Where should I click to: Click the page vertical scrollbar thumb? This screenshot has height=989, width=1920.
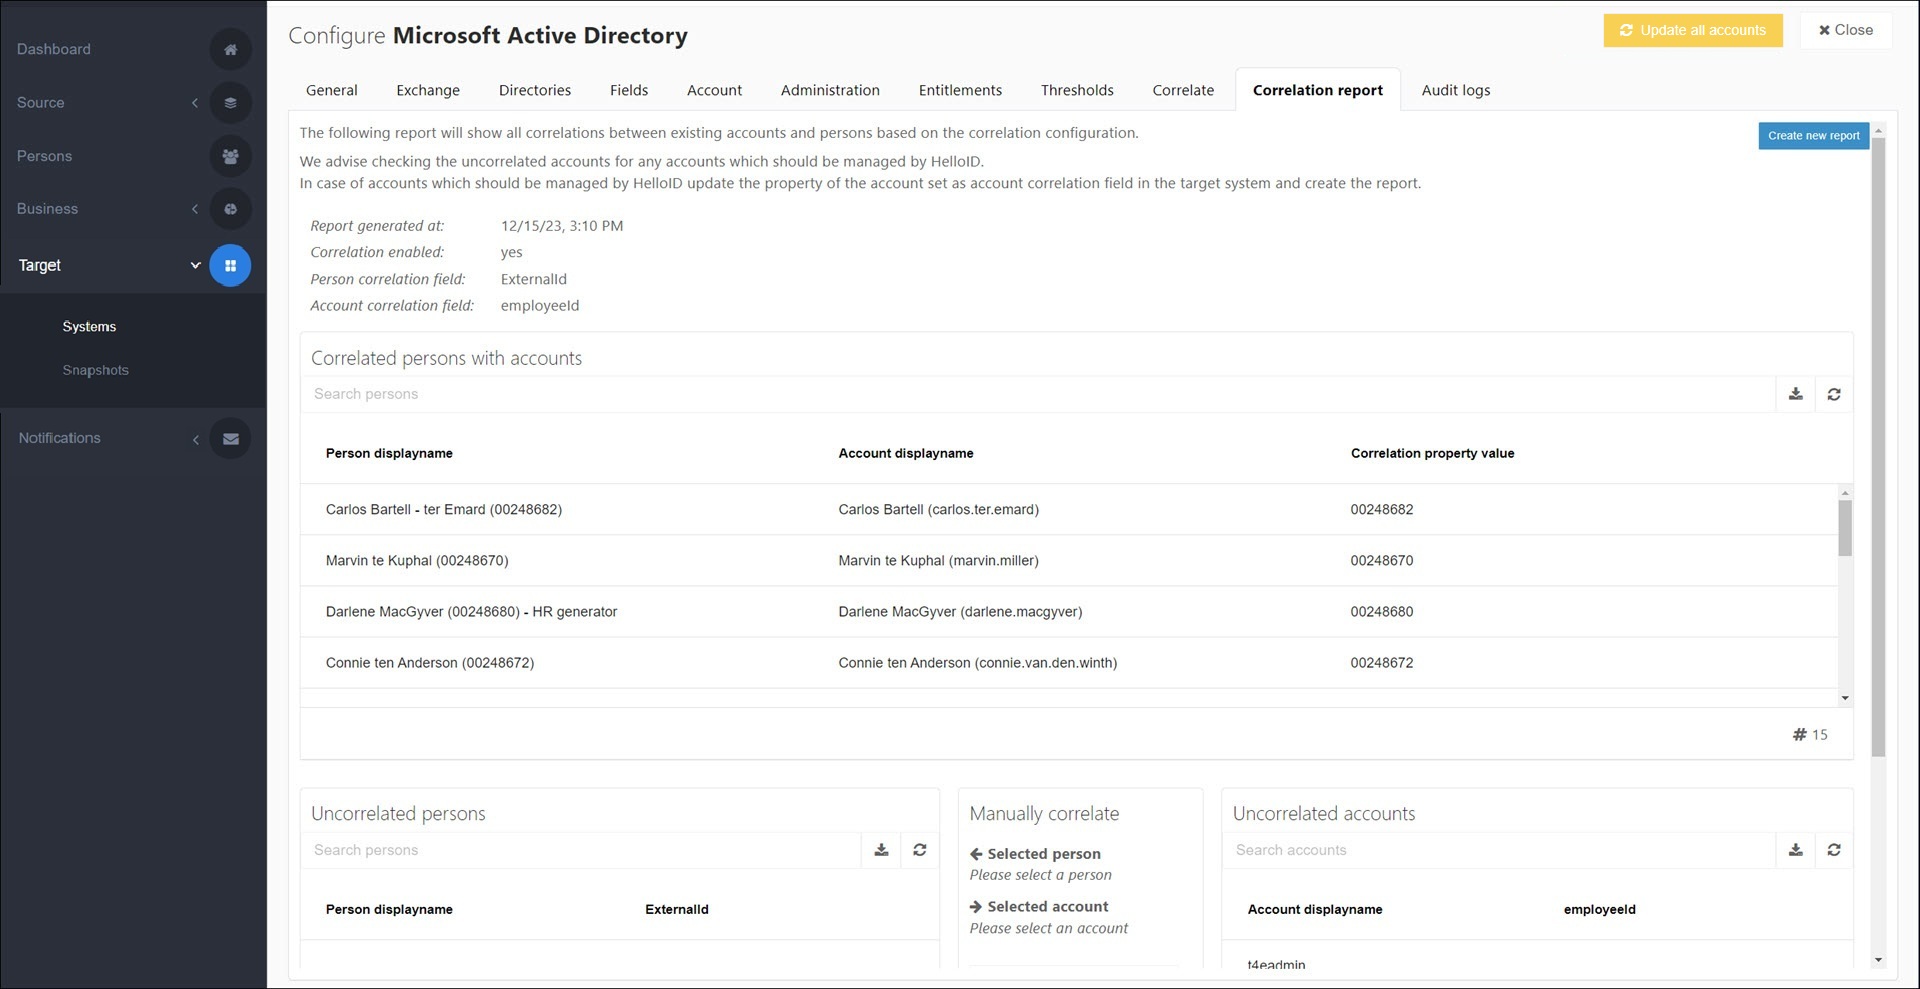1878,447
